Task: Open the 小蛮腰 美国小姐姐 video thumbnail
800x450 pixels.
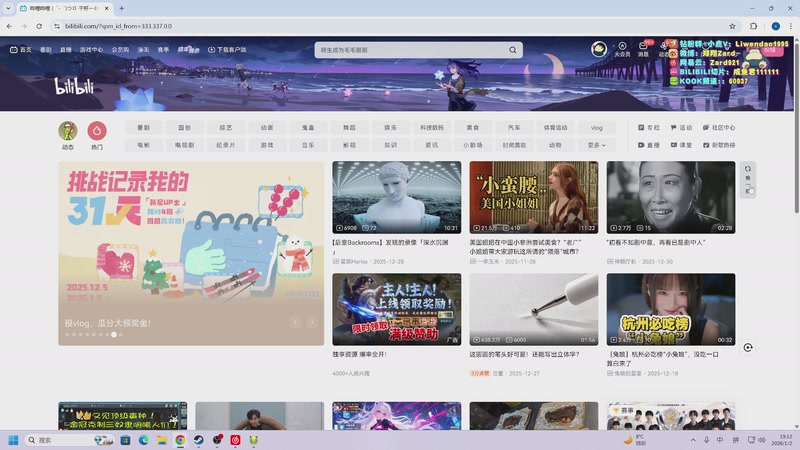Action: click(534, 197)
